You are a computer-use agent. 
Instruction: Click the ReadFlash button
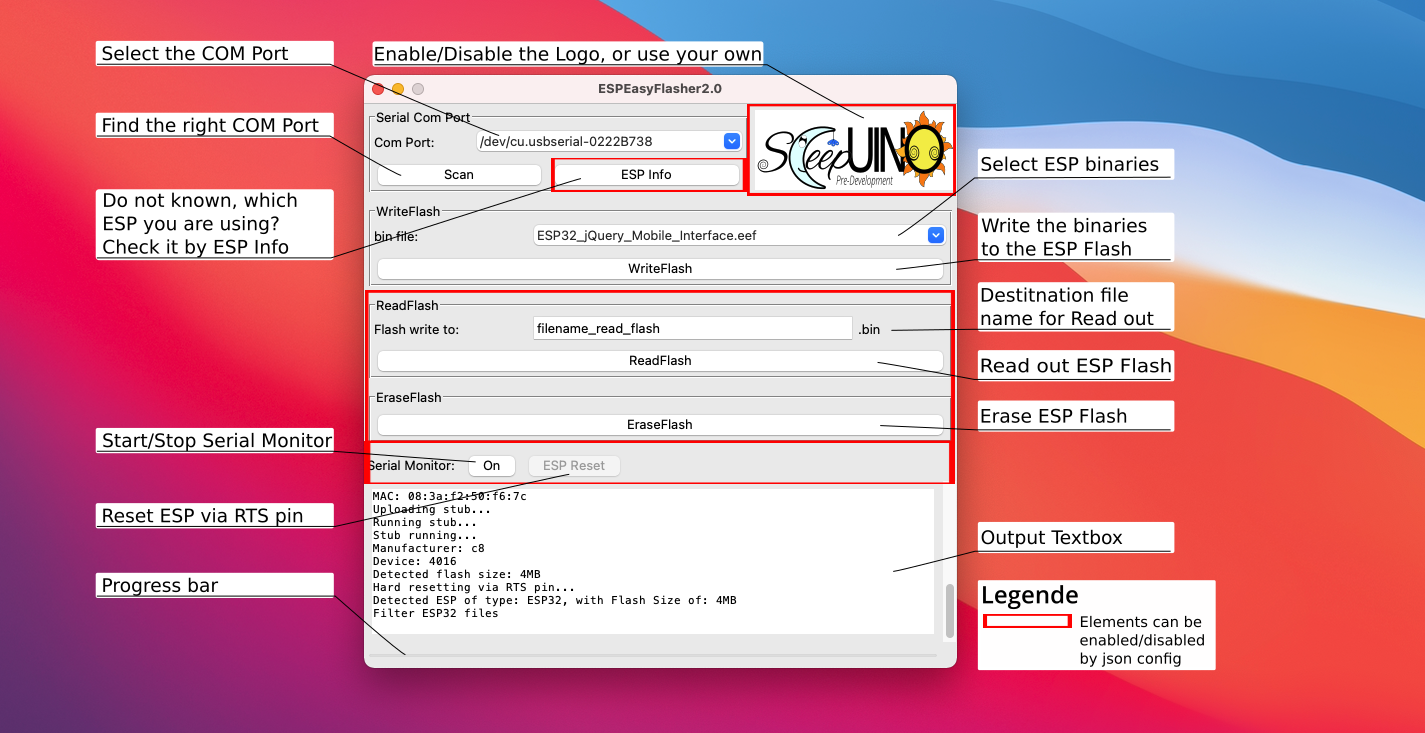point(659,361)
